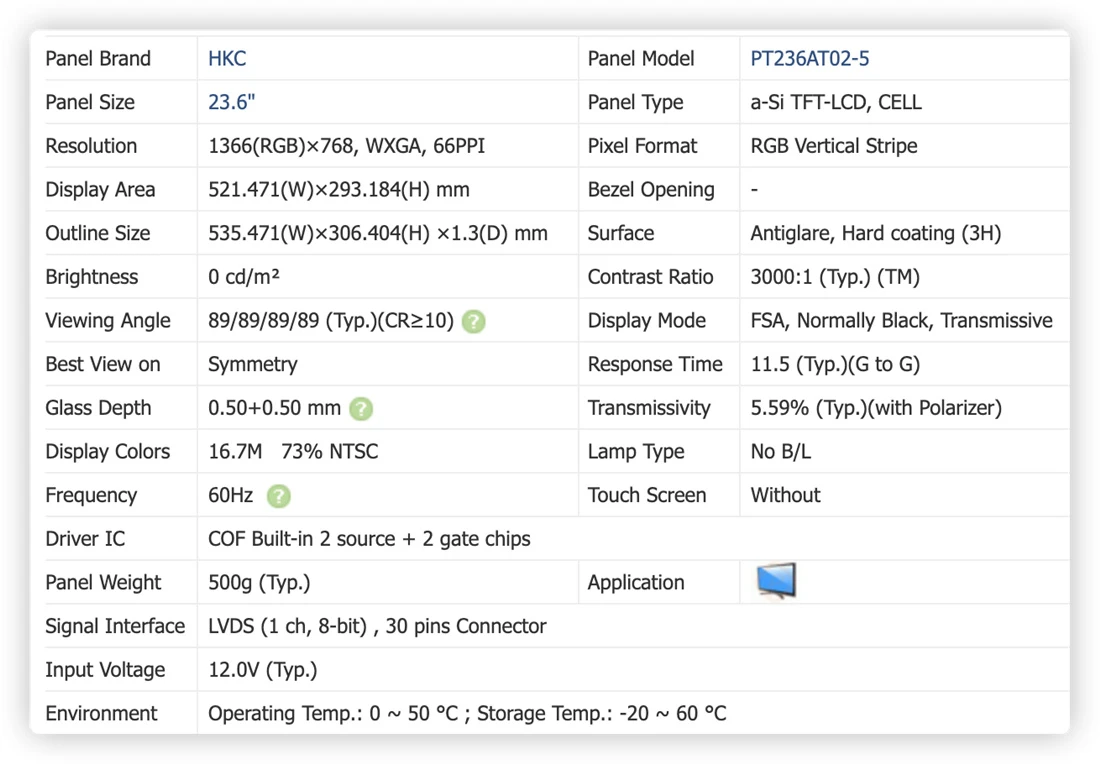The height and width of the screenshot is (764, 1100).
Task: Click the display colors value 16.7M 73% NTSC
Action: click(x=293, y=451)
